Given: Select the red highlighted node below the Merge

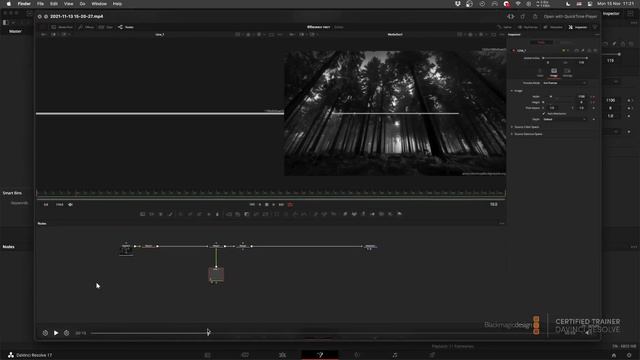Looking at the screenshot, I should [216, 275].
